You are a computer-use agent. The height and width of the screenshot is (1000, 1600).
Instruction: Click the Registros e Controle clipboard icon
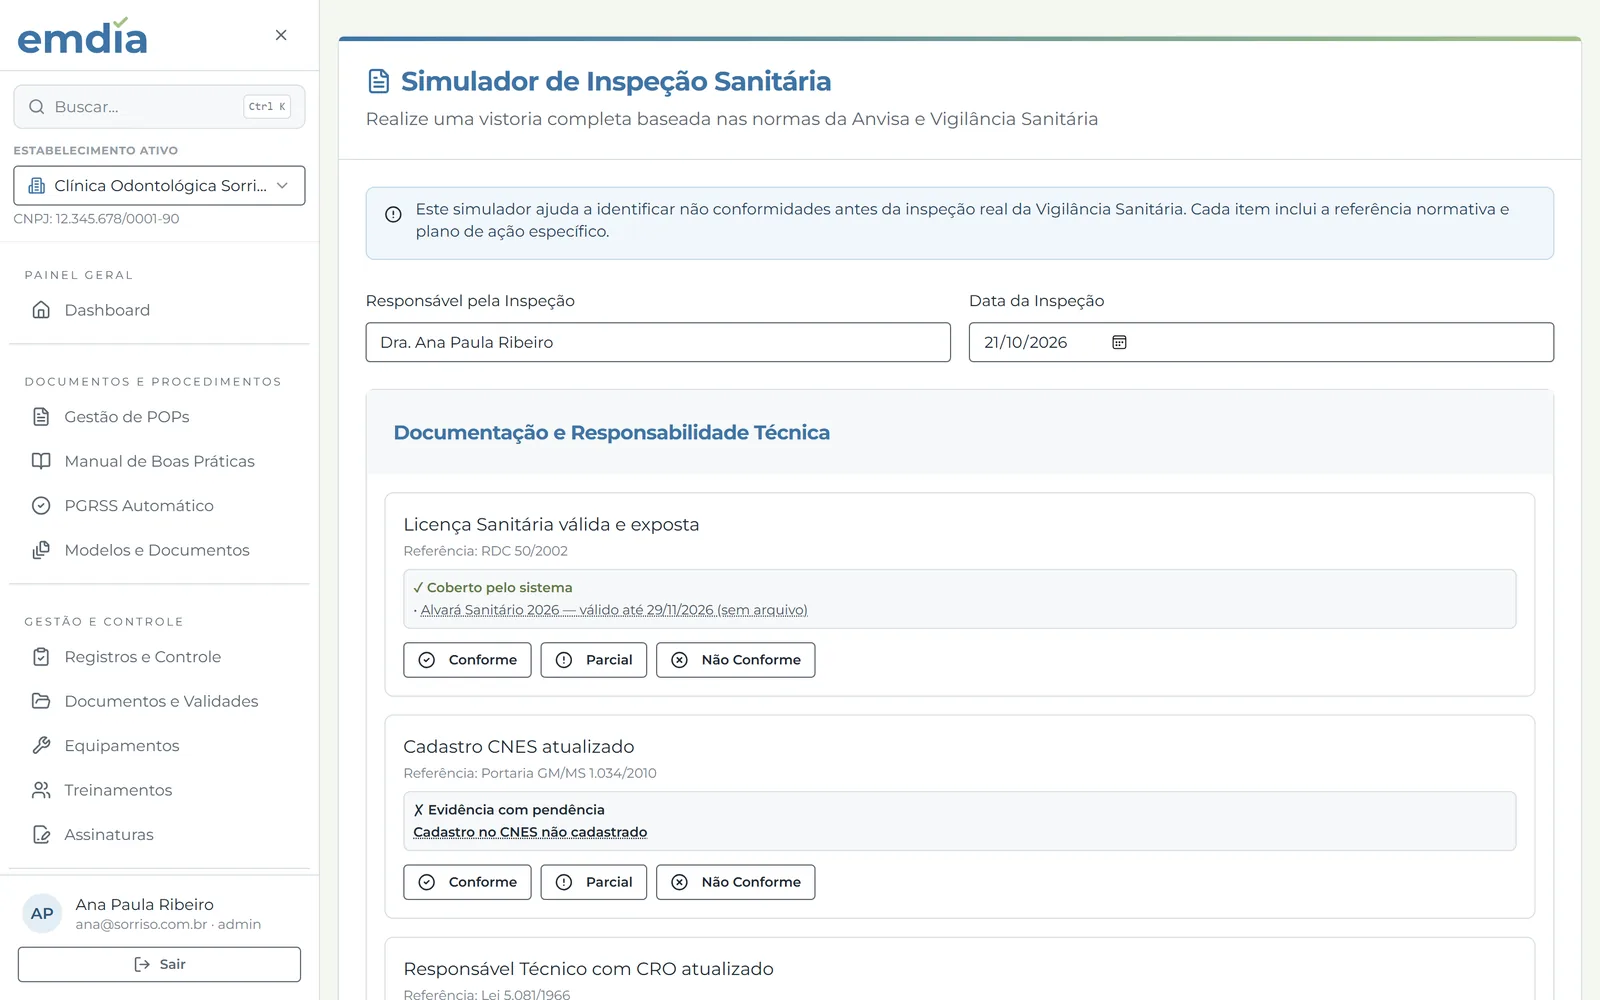pos(41,657)
